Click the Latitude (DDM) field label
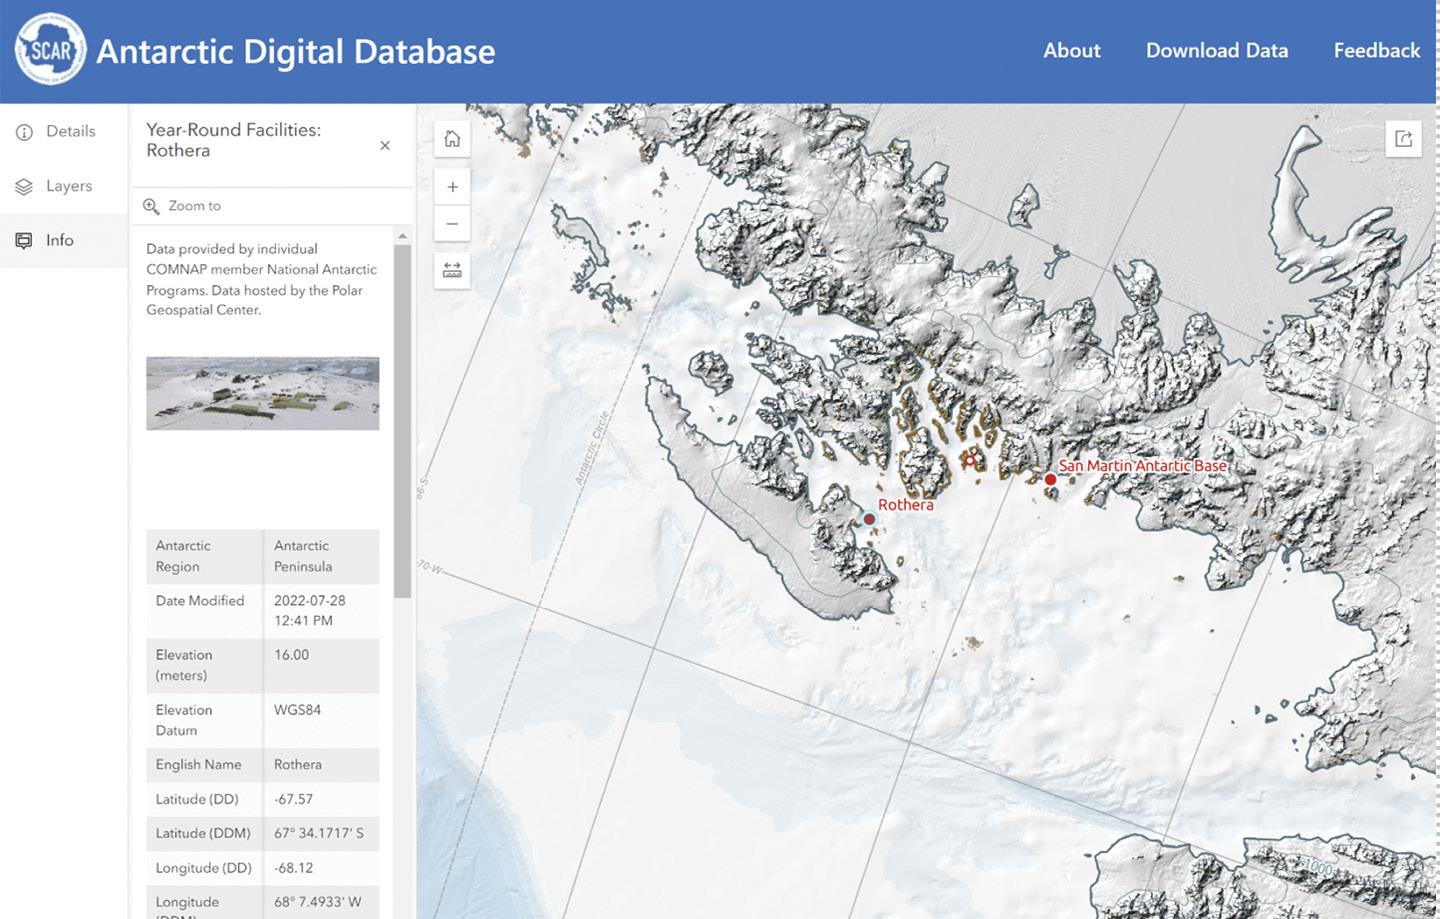The width and height of the screenshot is (1440, 919). 203,833
